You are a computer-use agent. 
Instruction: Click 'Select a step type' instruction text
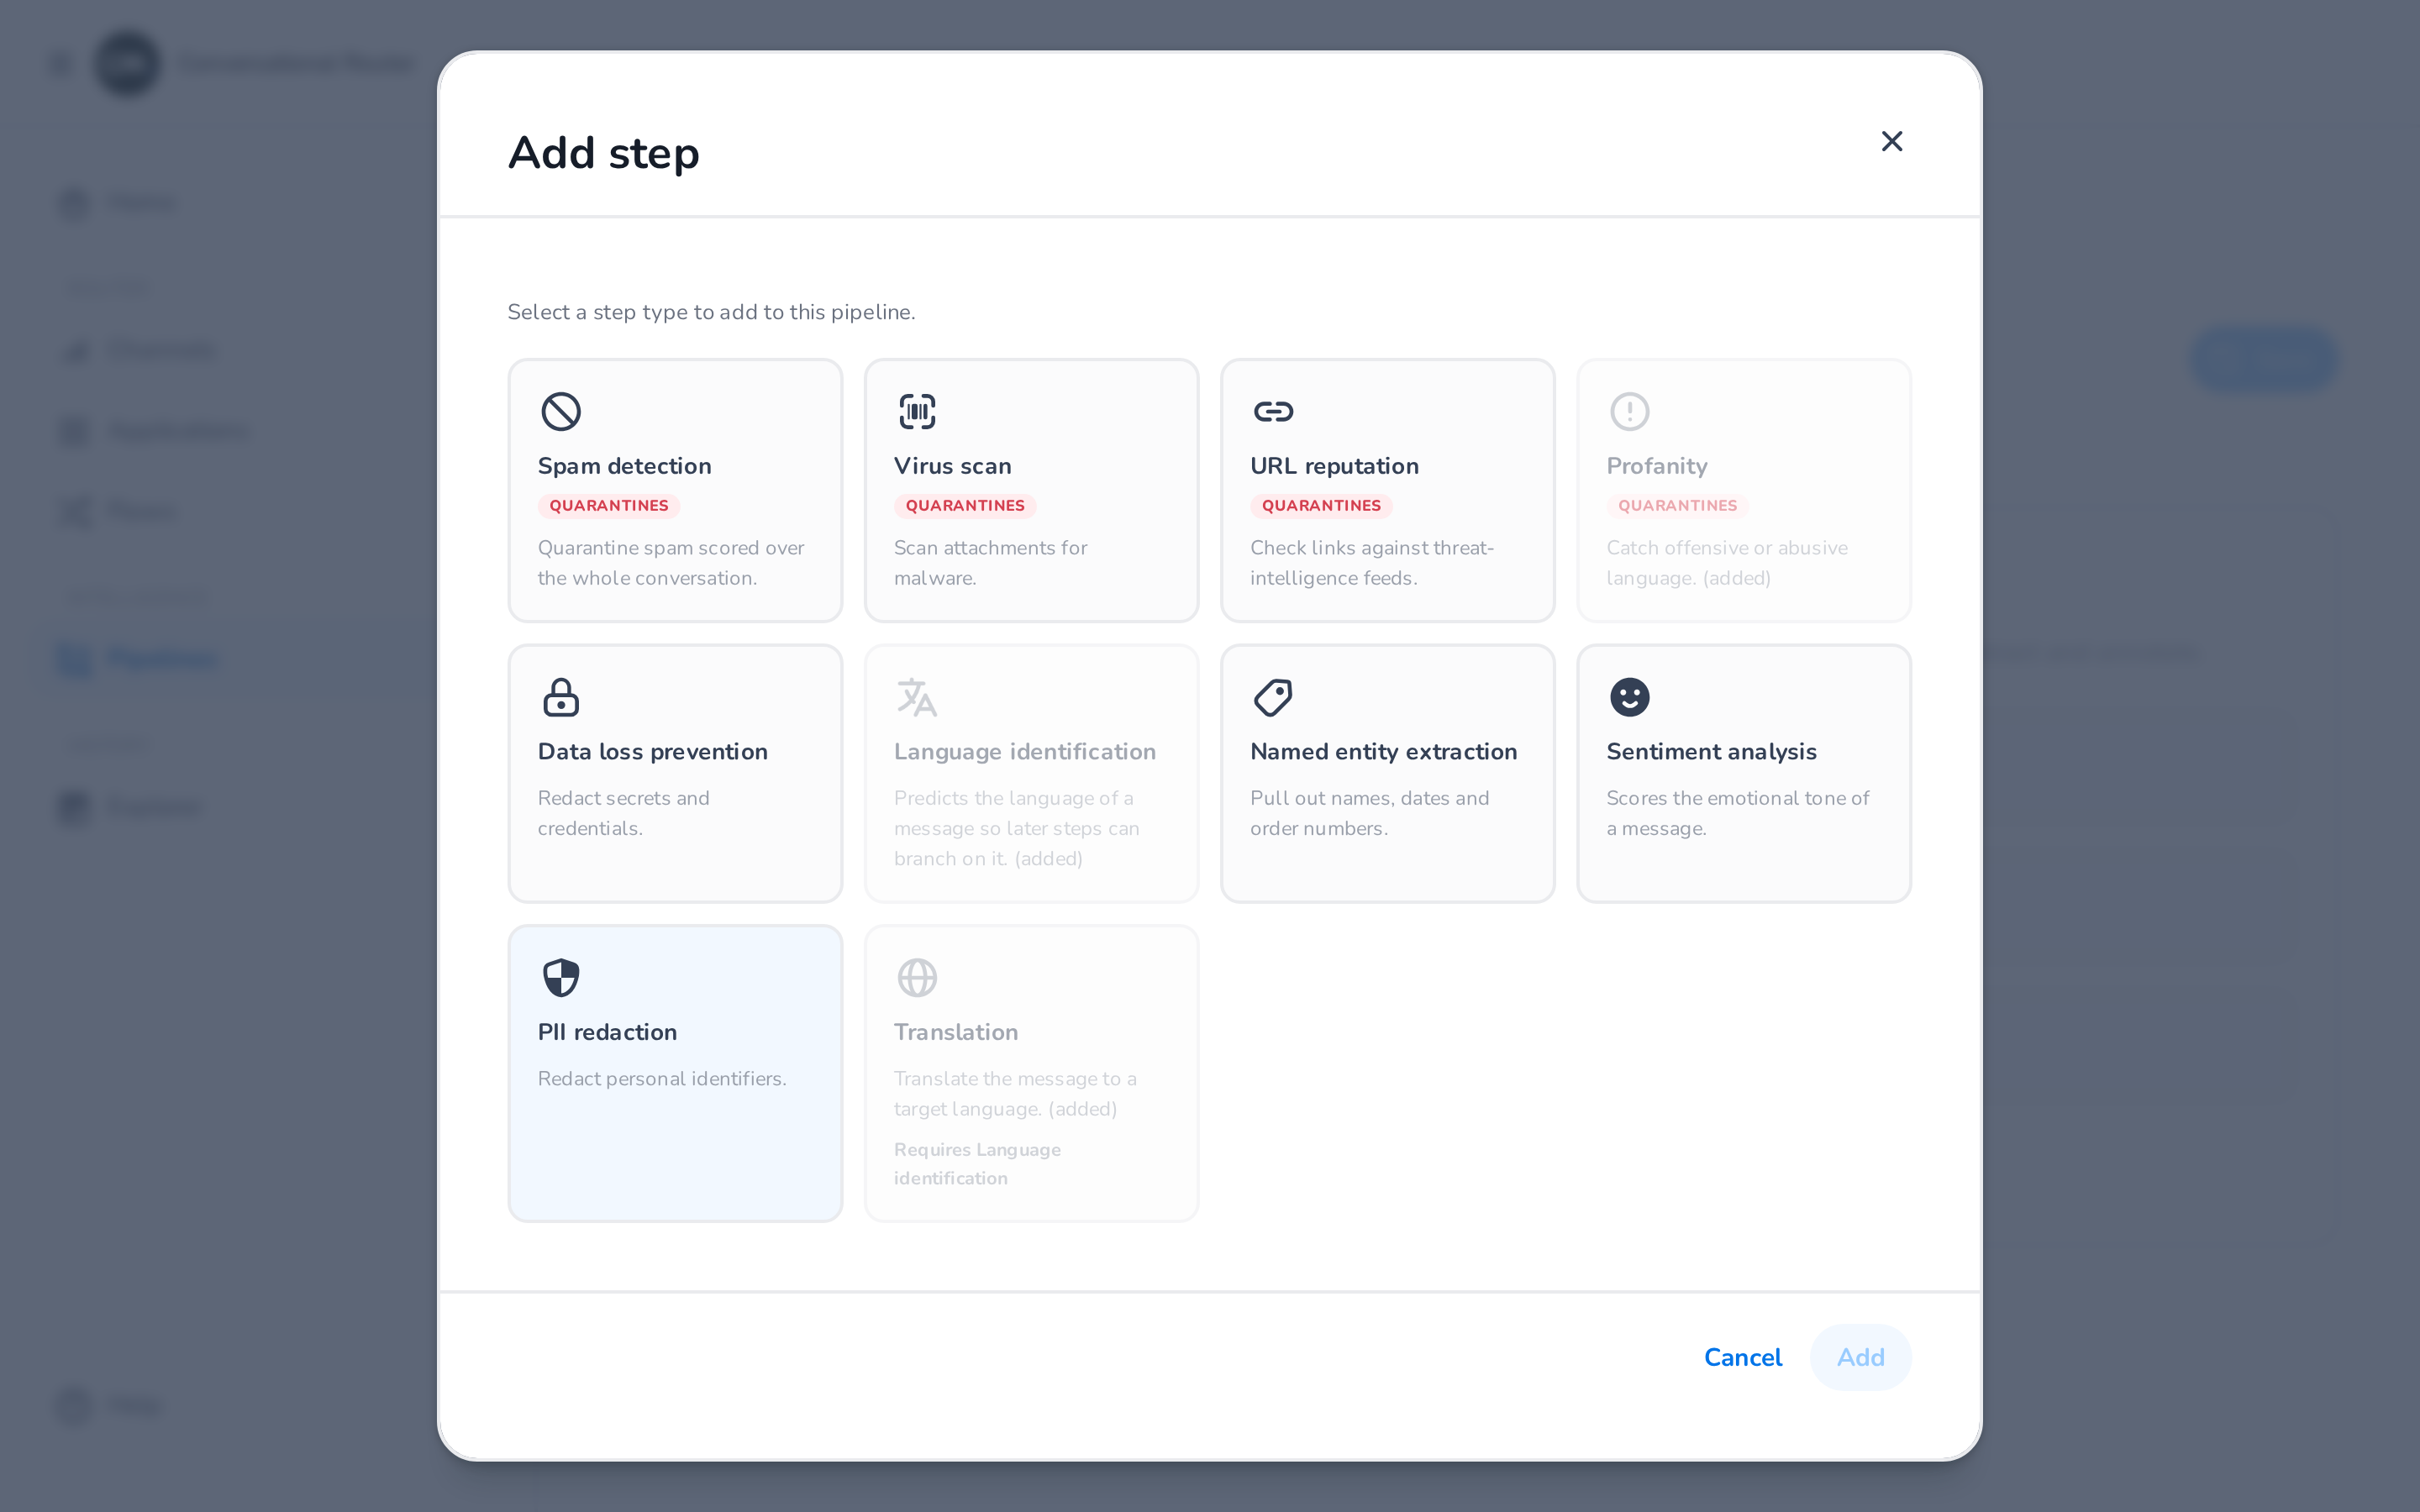(711, 312)
